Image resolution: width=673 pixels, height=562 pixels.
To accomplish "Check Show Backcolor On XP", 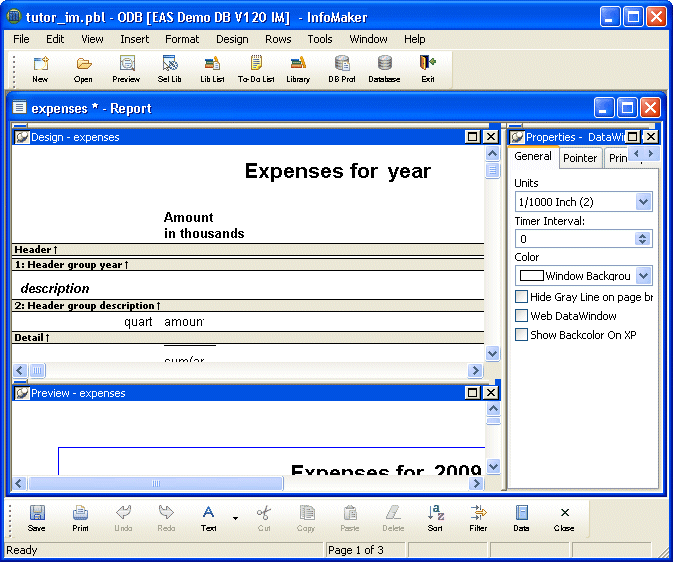I will (x=521, y=334).
